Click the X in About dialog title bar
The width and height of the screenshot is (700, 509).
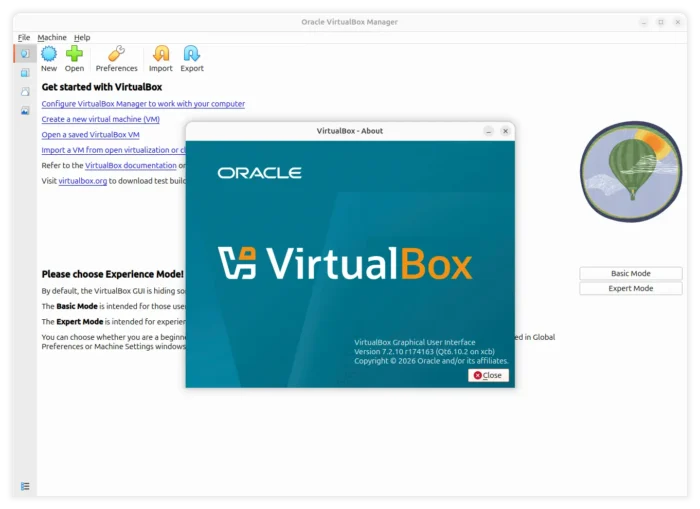pos(505,131)
